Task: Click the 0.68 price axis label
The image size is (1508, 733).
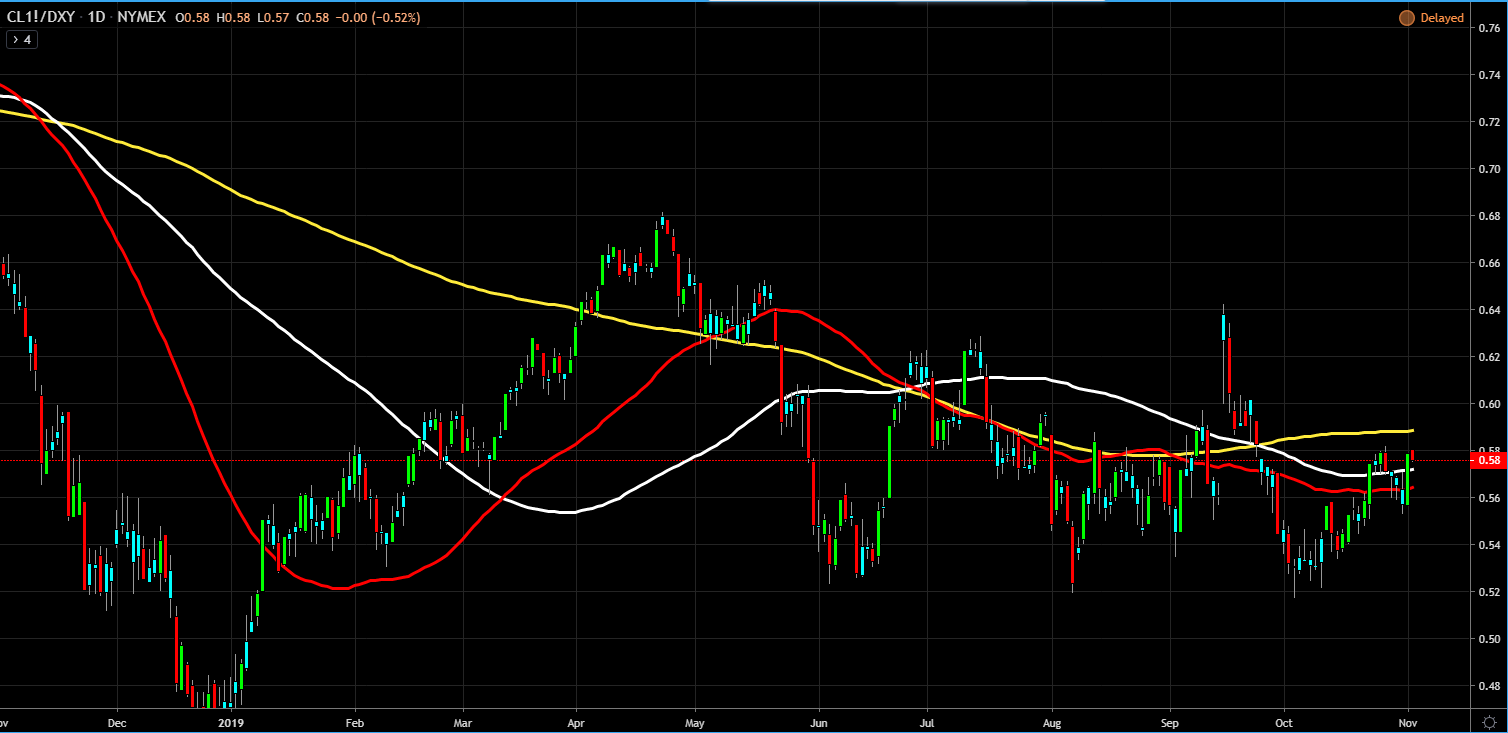Action: (1488, 216)
